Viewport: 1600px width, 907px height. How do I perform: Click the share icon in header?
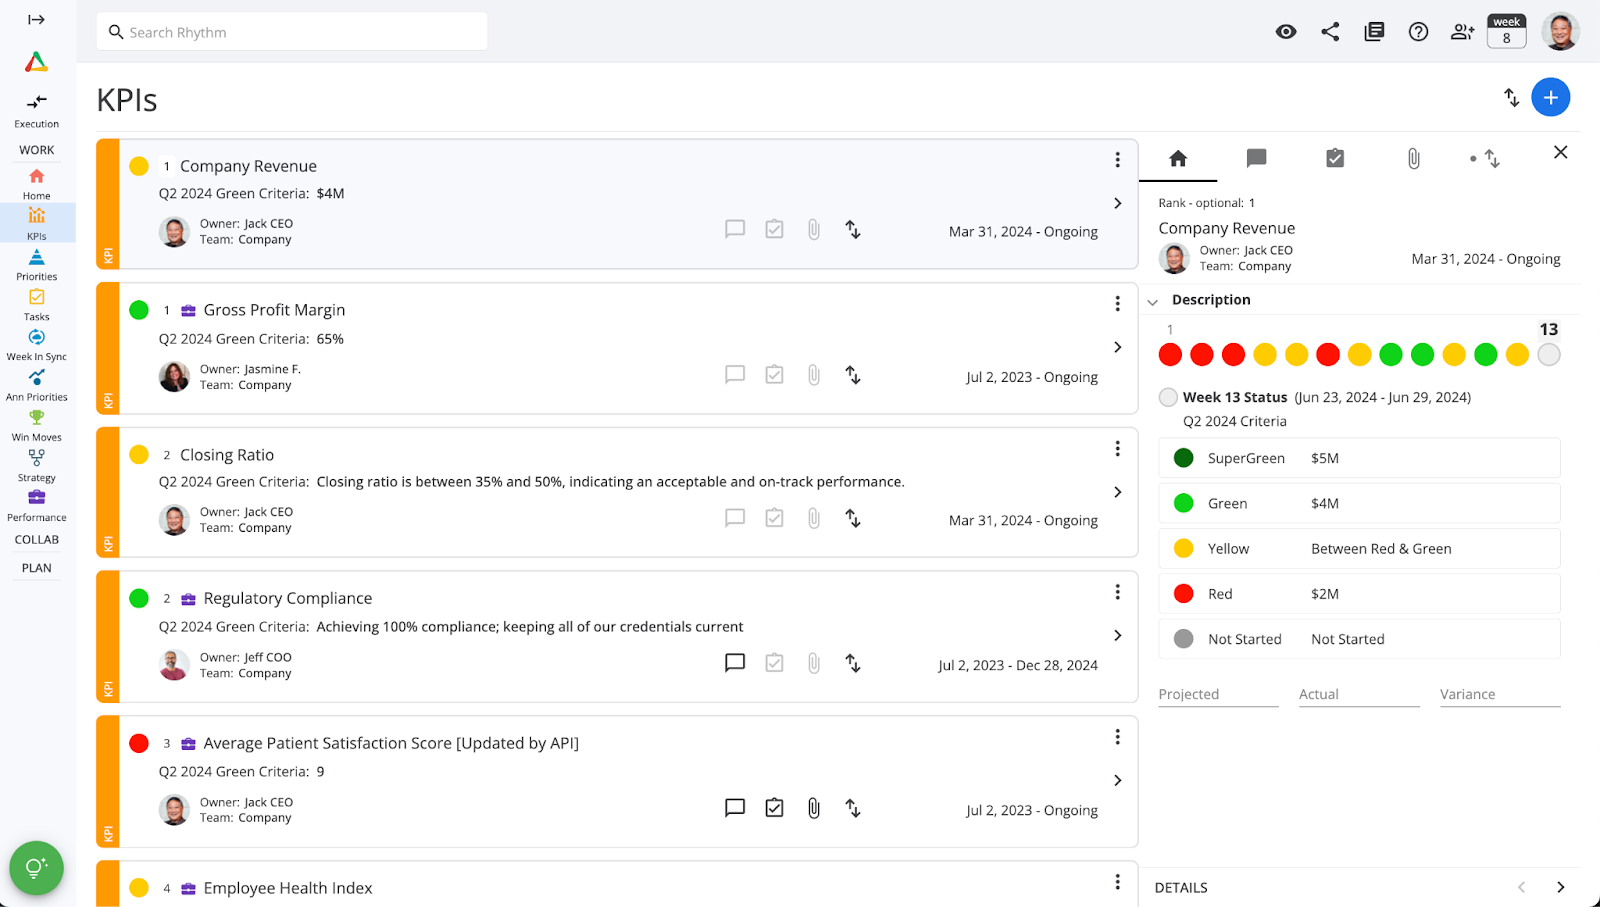(1330, 32)
